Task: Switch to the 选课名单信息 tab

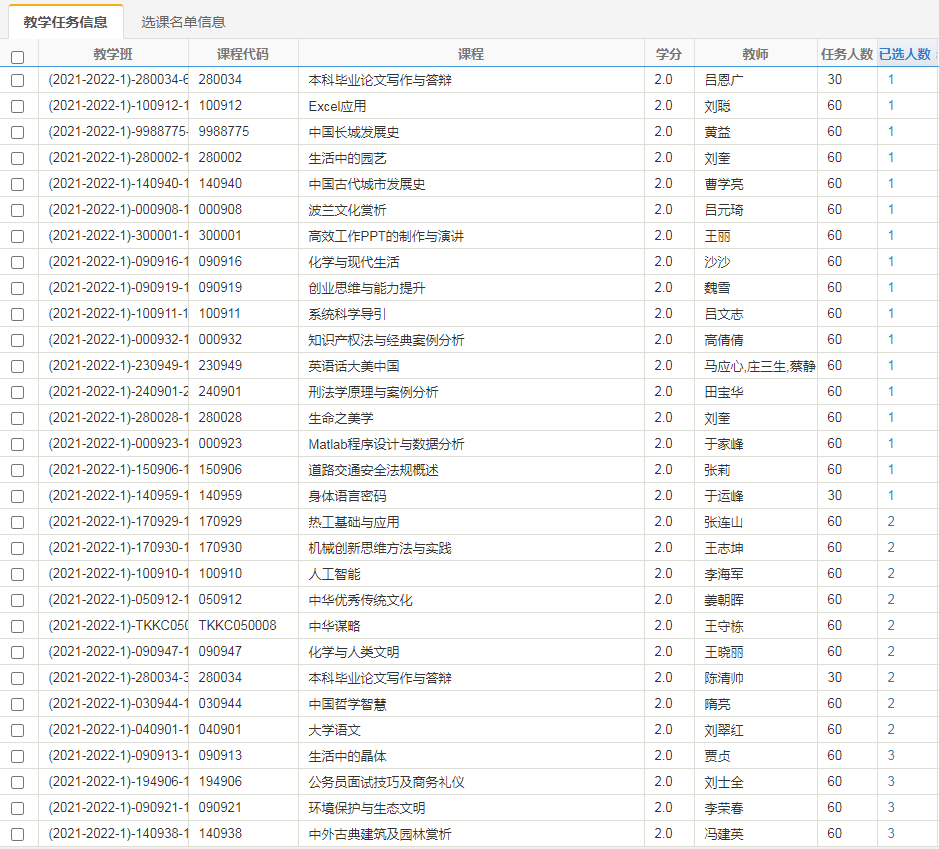Action: coord(183,22)
